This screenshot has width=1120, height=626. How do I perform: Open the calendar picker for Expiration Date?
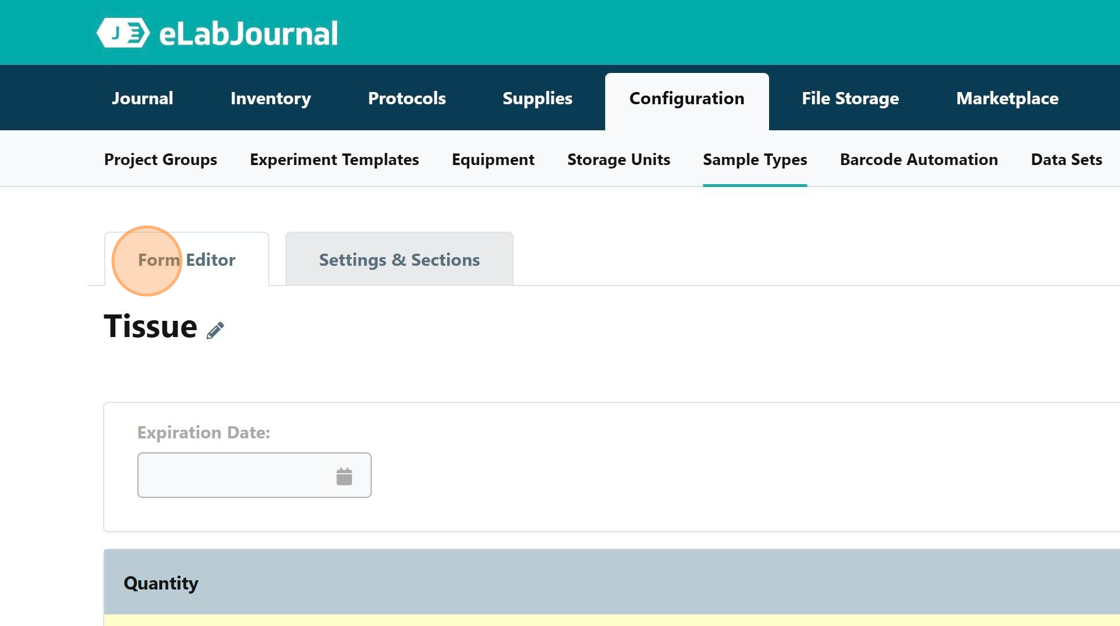tap(344, 476)
